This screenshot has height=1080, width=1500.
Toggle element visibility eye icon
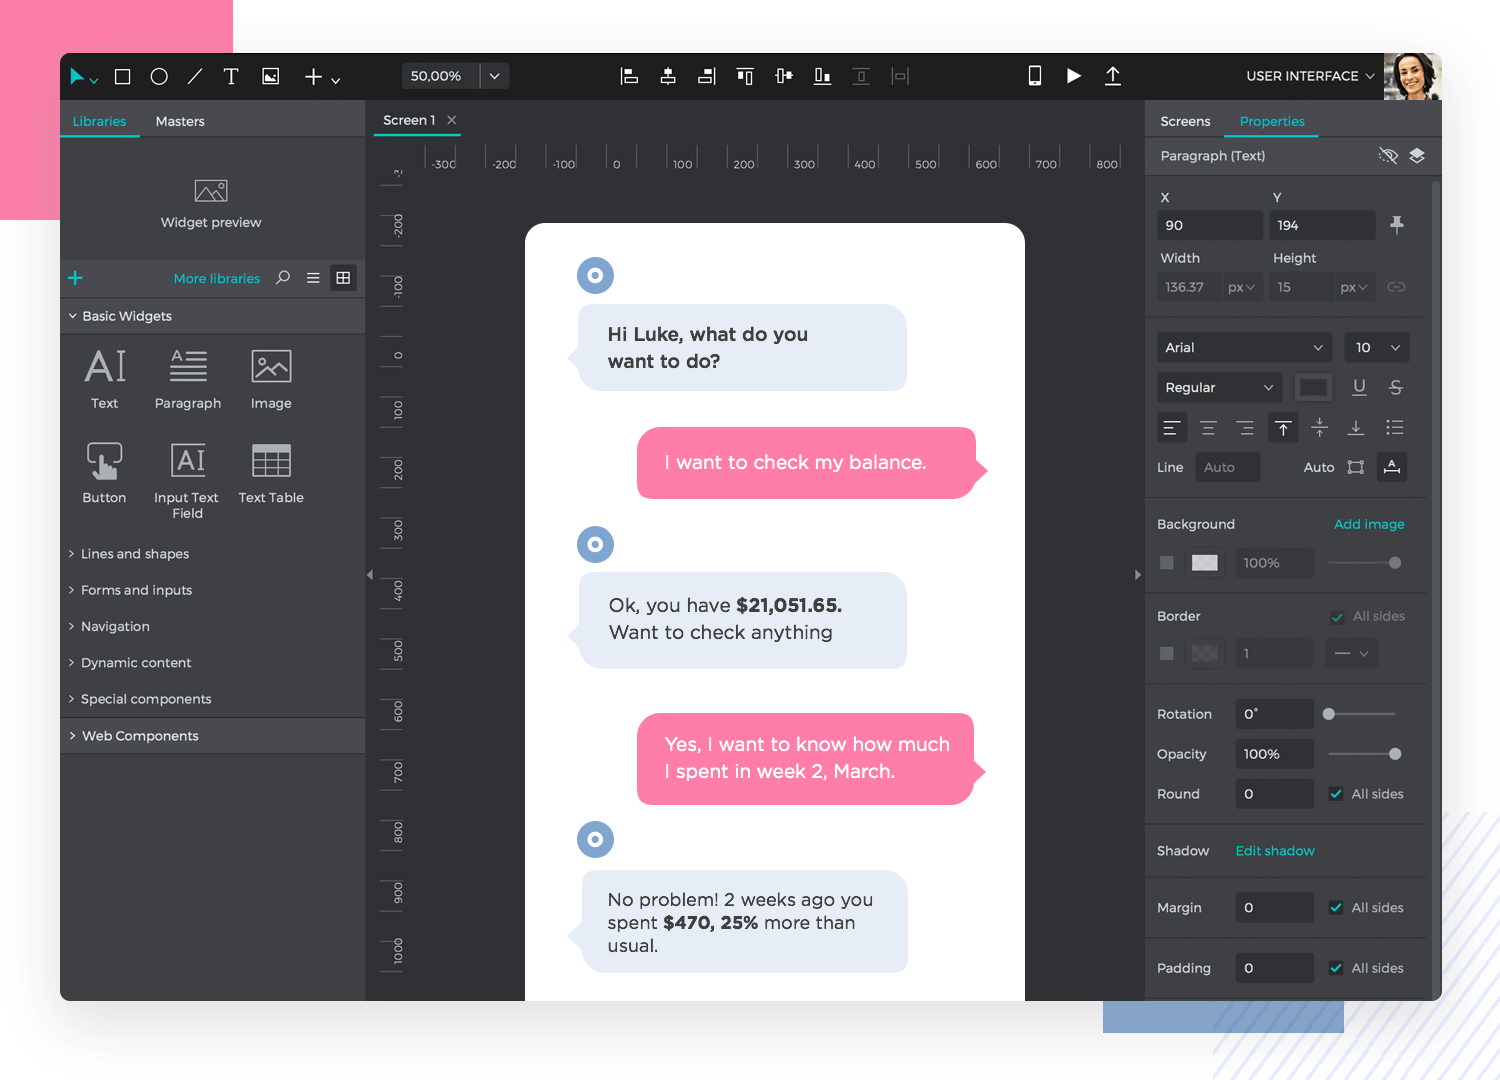pos(1388,155)
